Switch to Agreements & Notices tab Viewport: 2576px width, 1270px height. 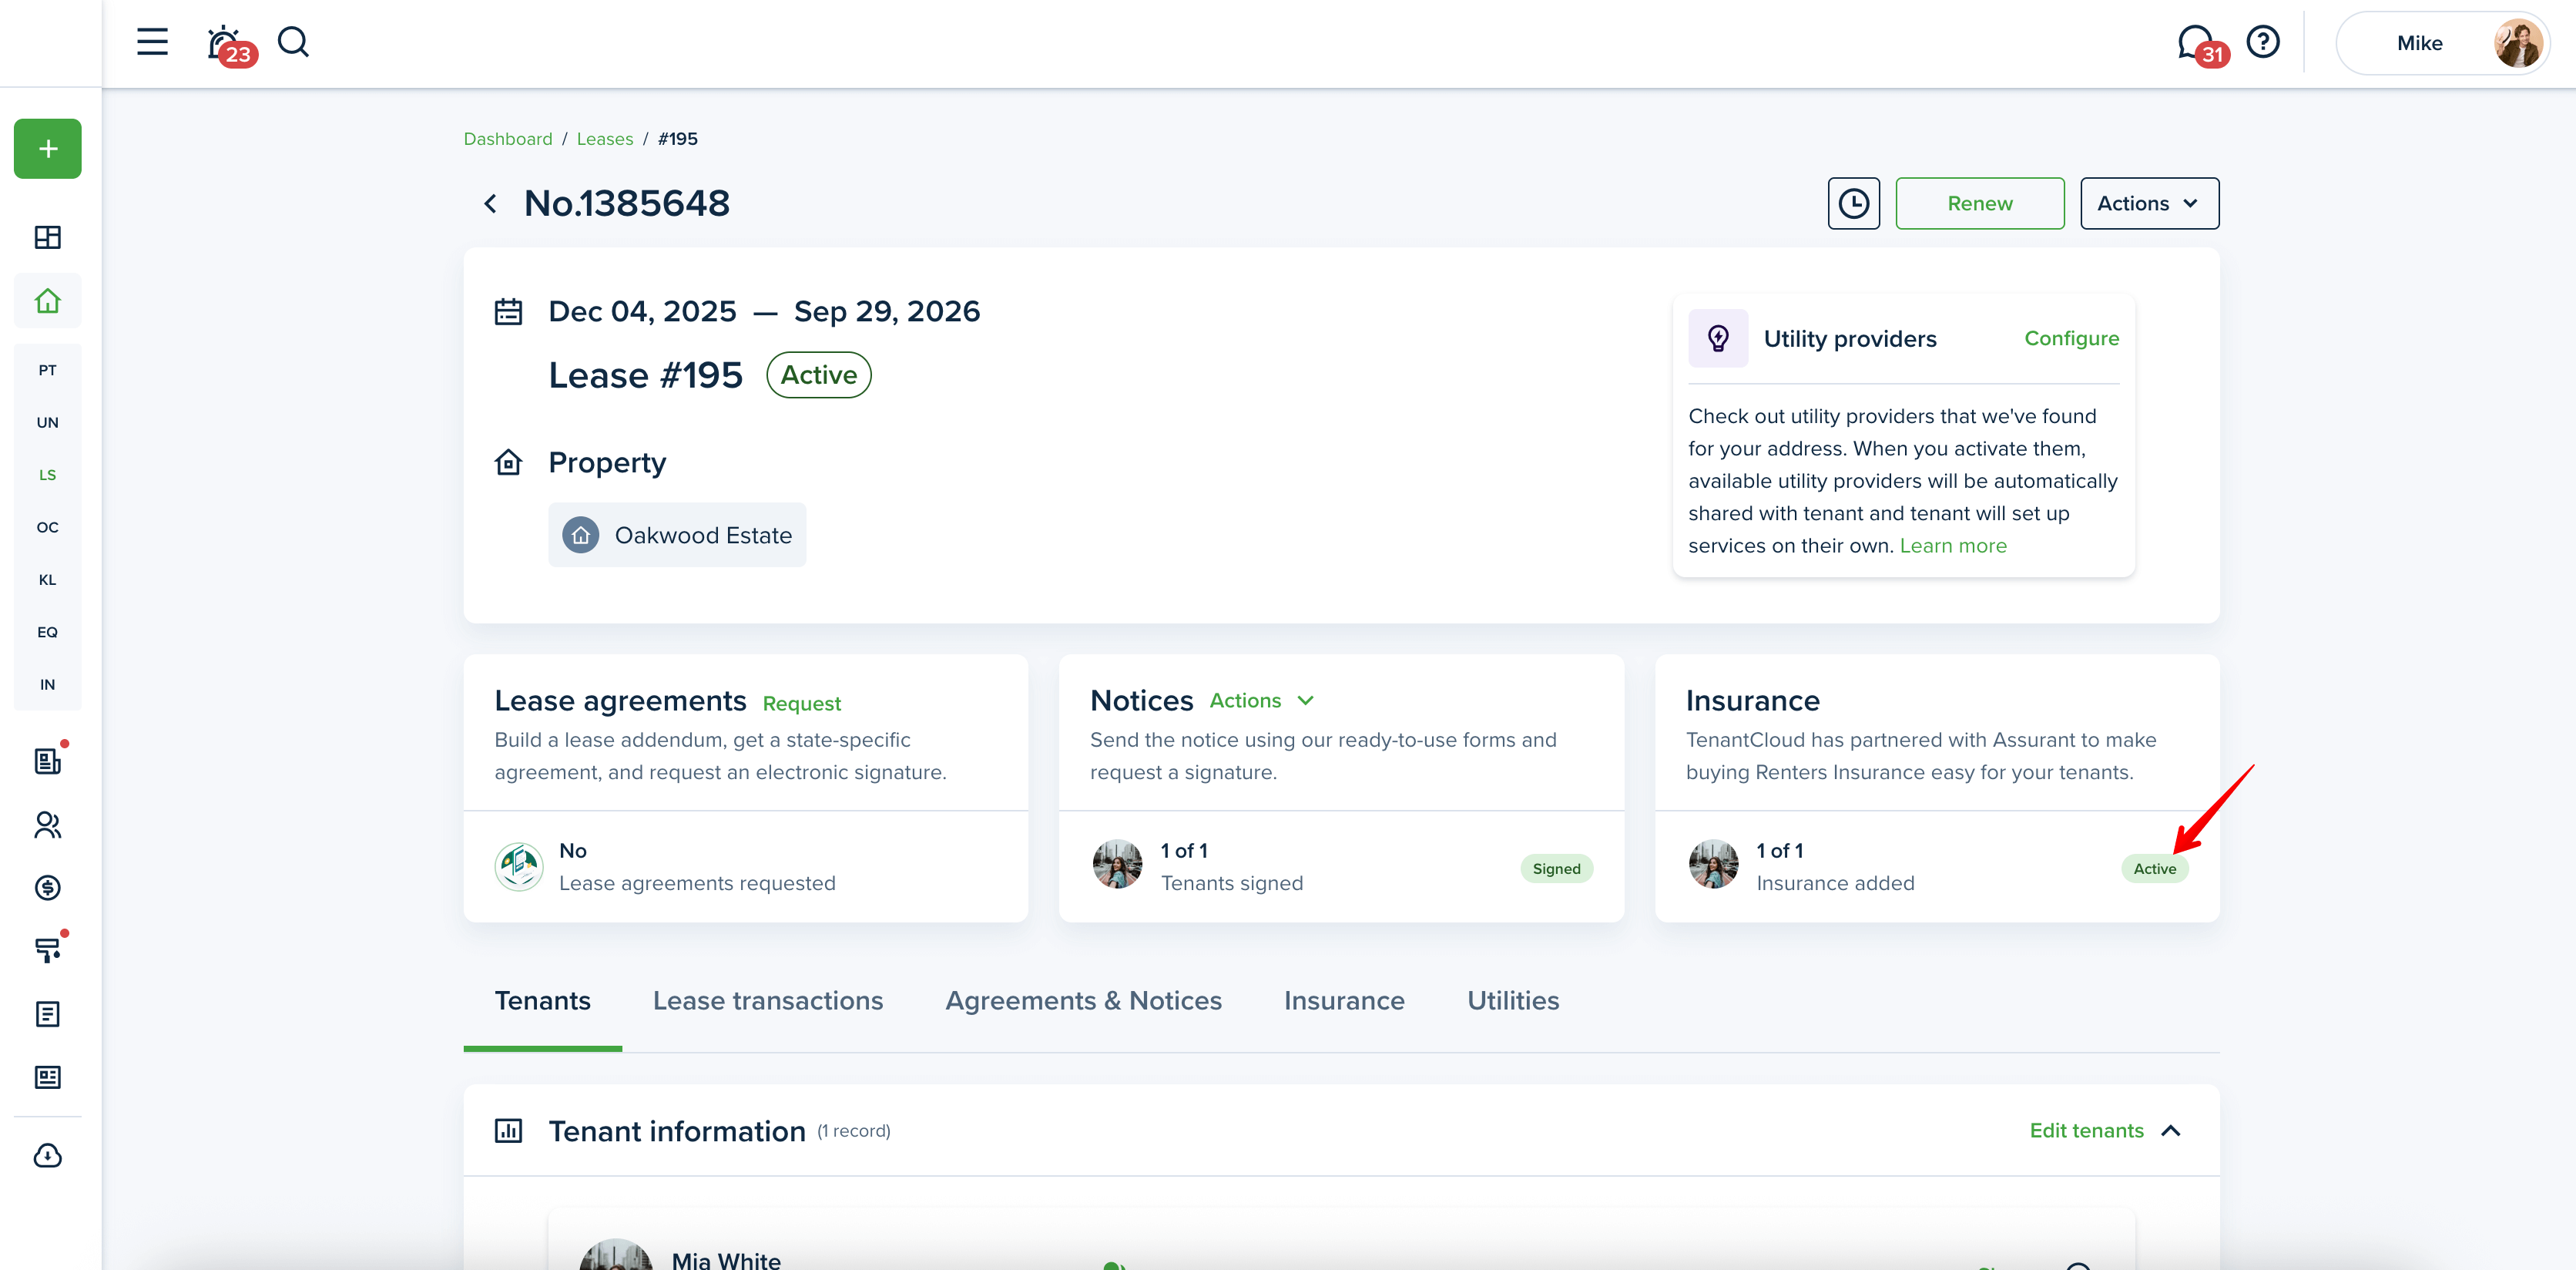(1083, 1001)
